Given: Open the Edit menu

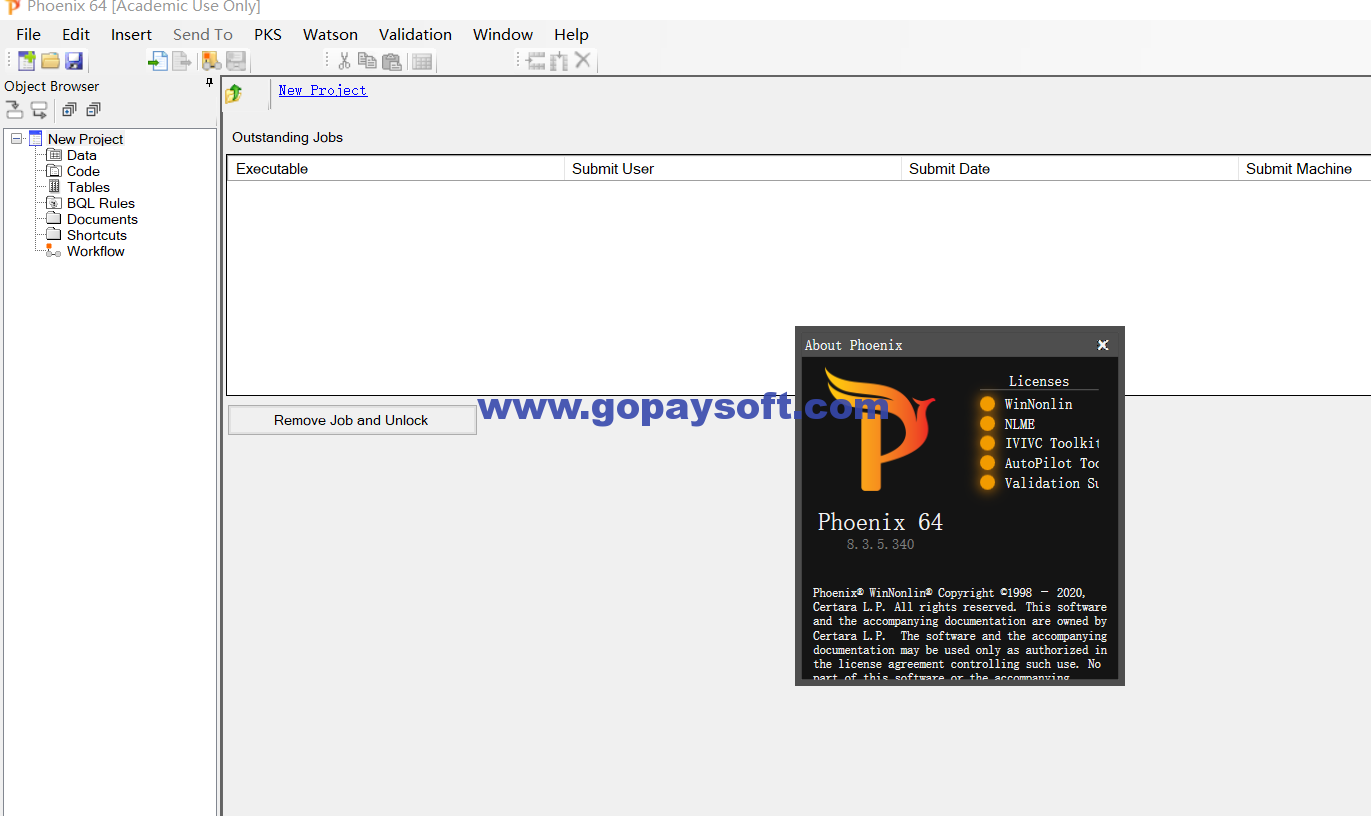Looking at the screenshot, I should [x=76, y=34].
